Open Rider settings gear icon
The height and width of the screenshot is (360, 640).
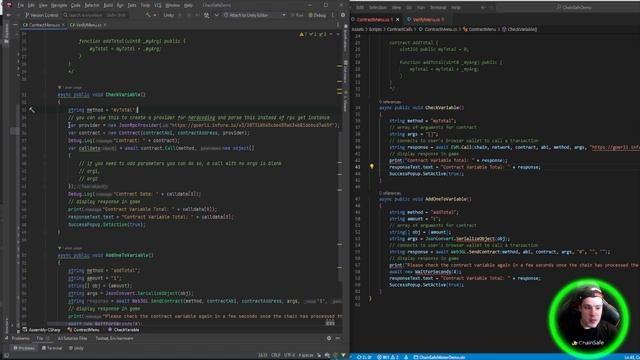(343, 15)
